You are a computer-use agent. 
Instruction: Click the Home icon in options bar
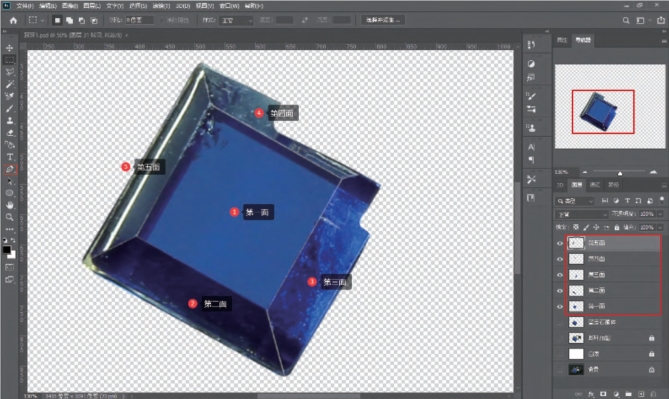click(13, 20)
